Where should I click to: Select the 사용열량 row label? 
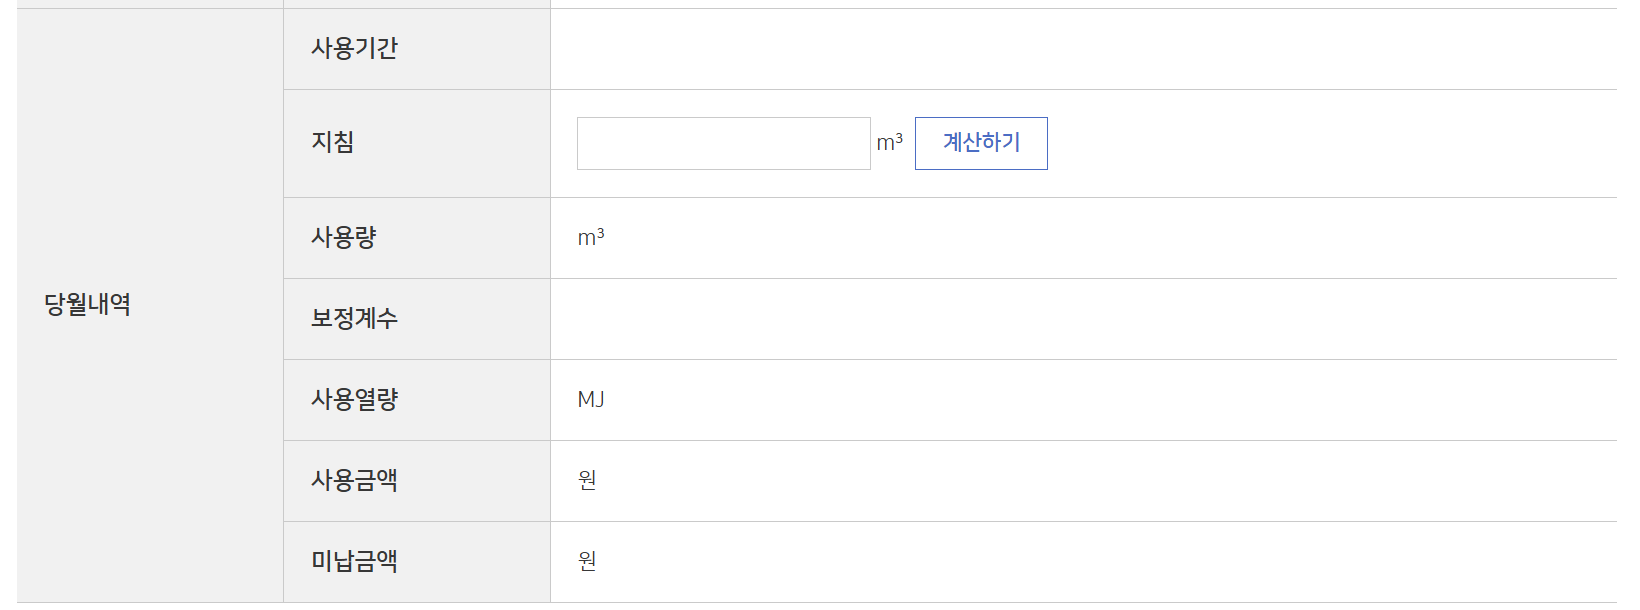354,399
